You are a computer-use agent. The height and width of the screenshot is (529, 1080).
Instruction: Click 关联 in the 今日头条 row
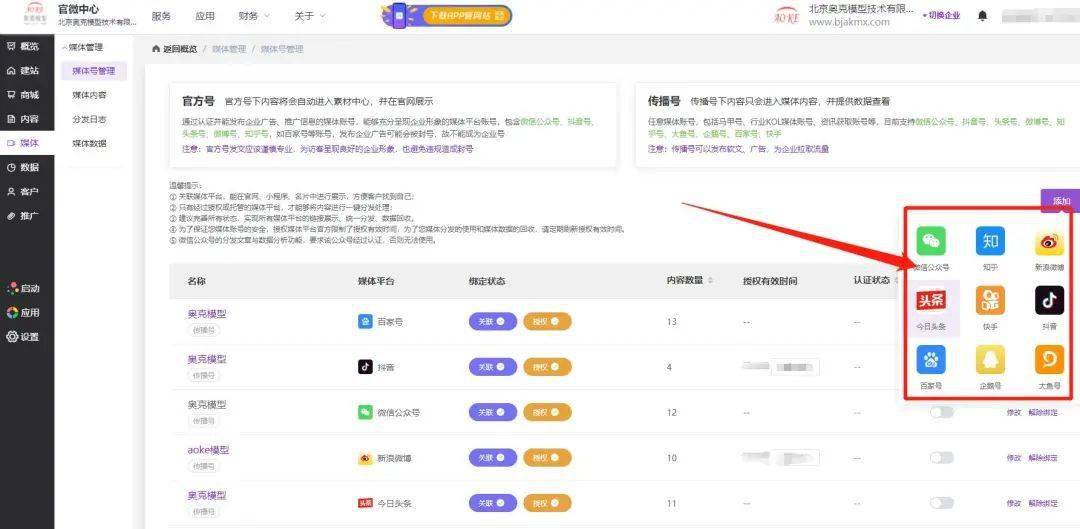point(492,504)
